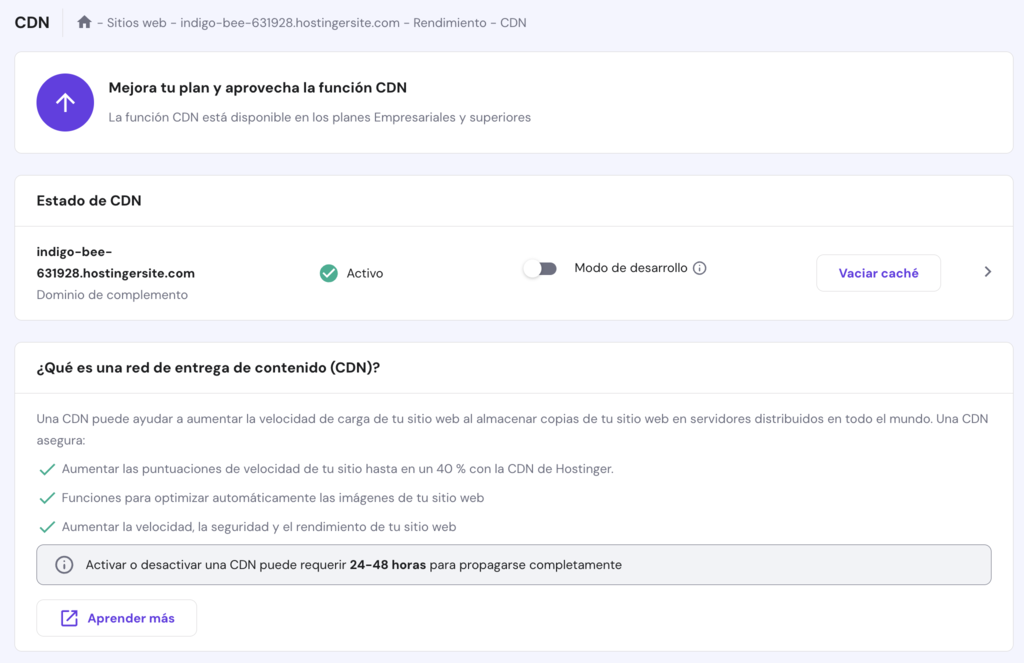Image resolution: width=1024 pixels, height=663 pixels.
Task: Click the home icon in the breadcrumb
Action: tap(84, 22)
